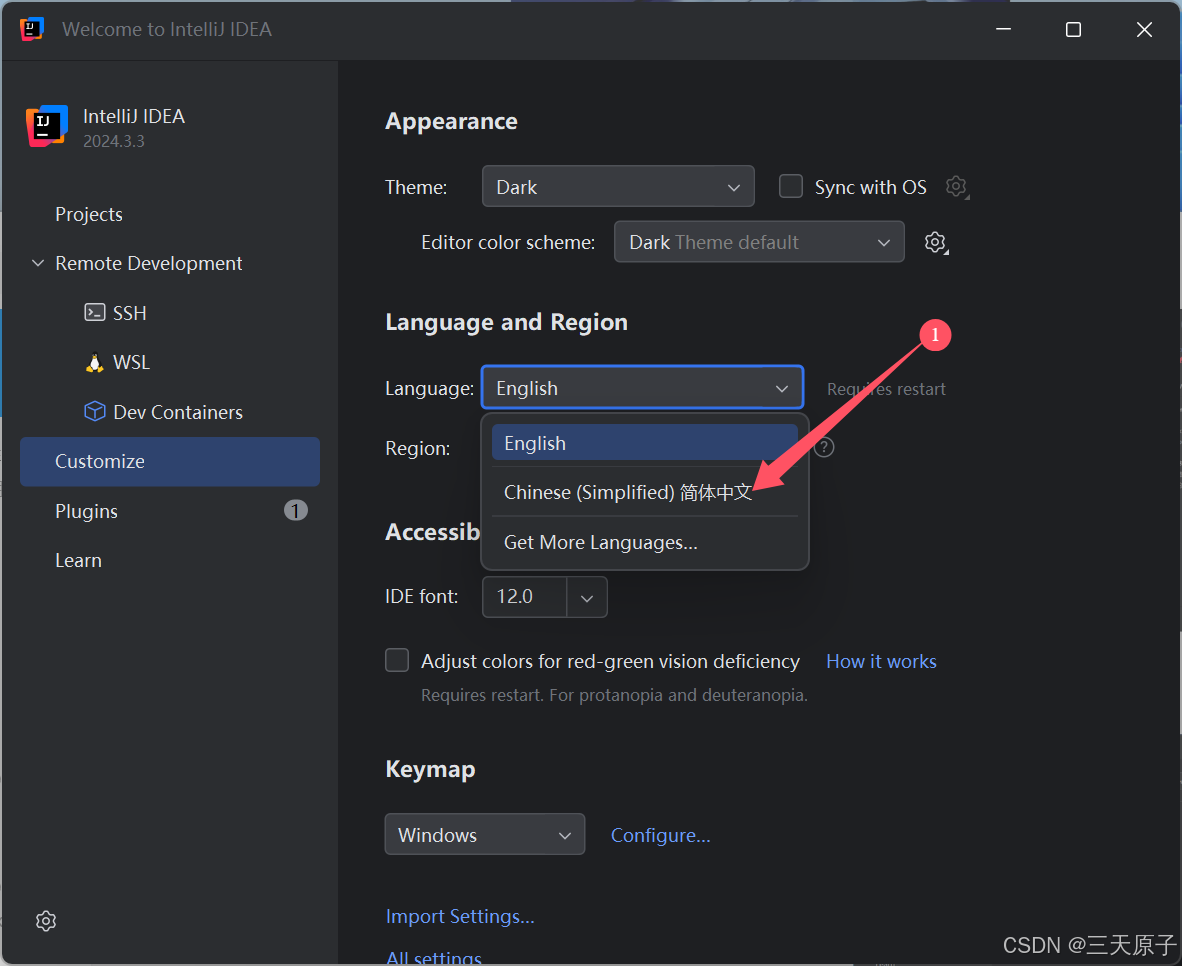Open the Theme dropdown showing Dark

(618, 186)
